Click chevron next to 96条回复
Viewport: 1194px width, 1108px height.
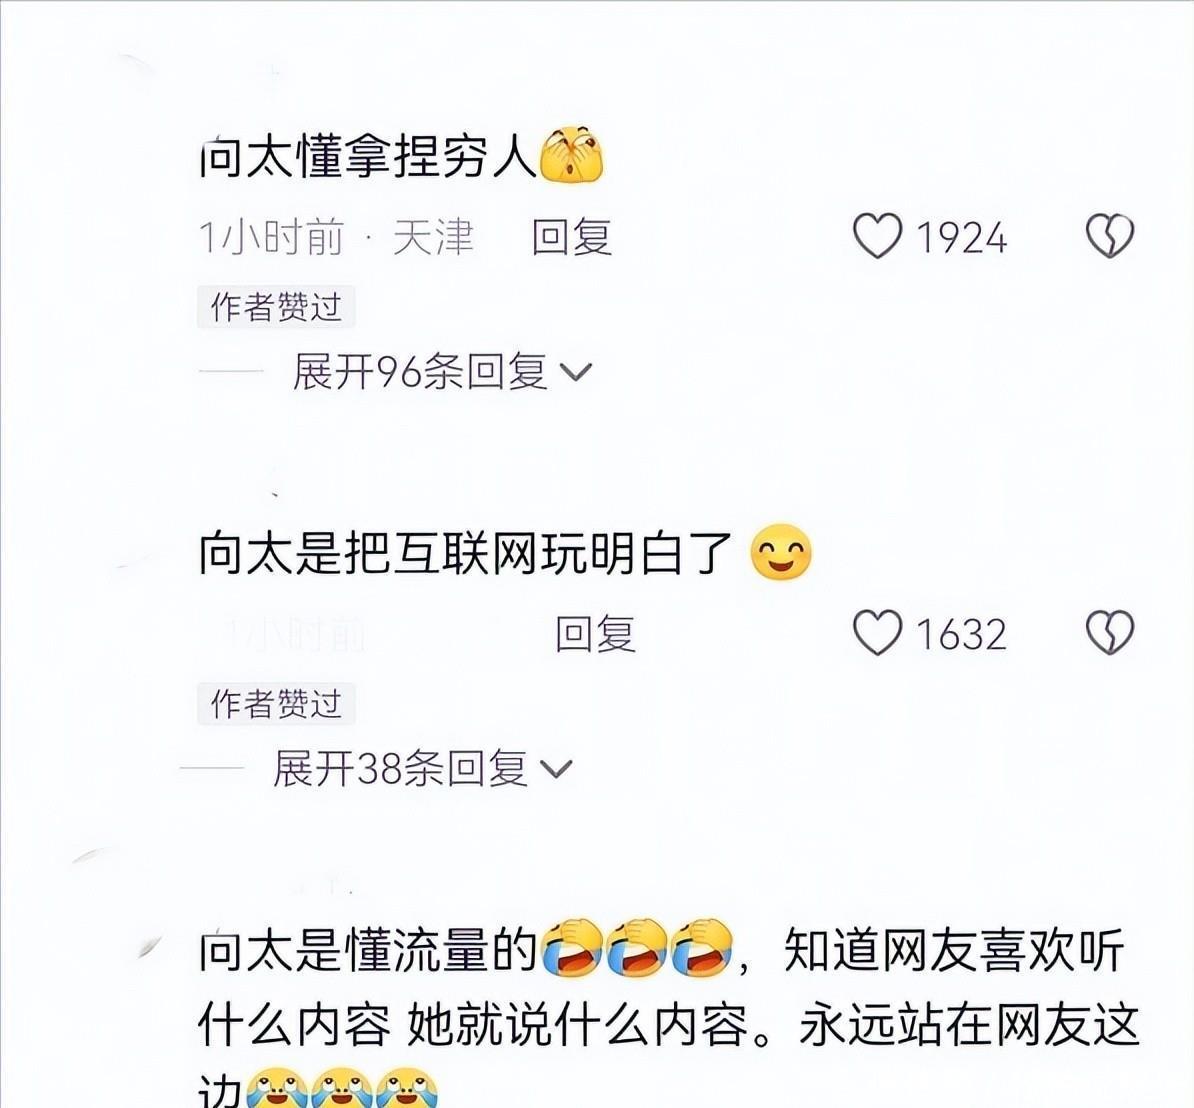576,372
